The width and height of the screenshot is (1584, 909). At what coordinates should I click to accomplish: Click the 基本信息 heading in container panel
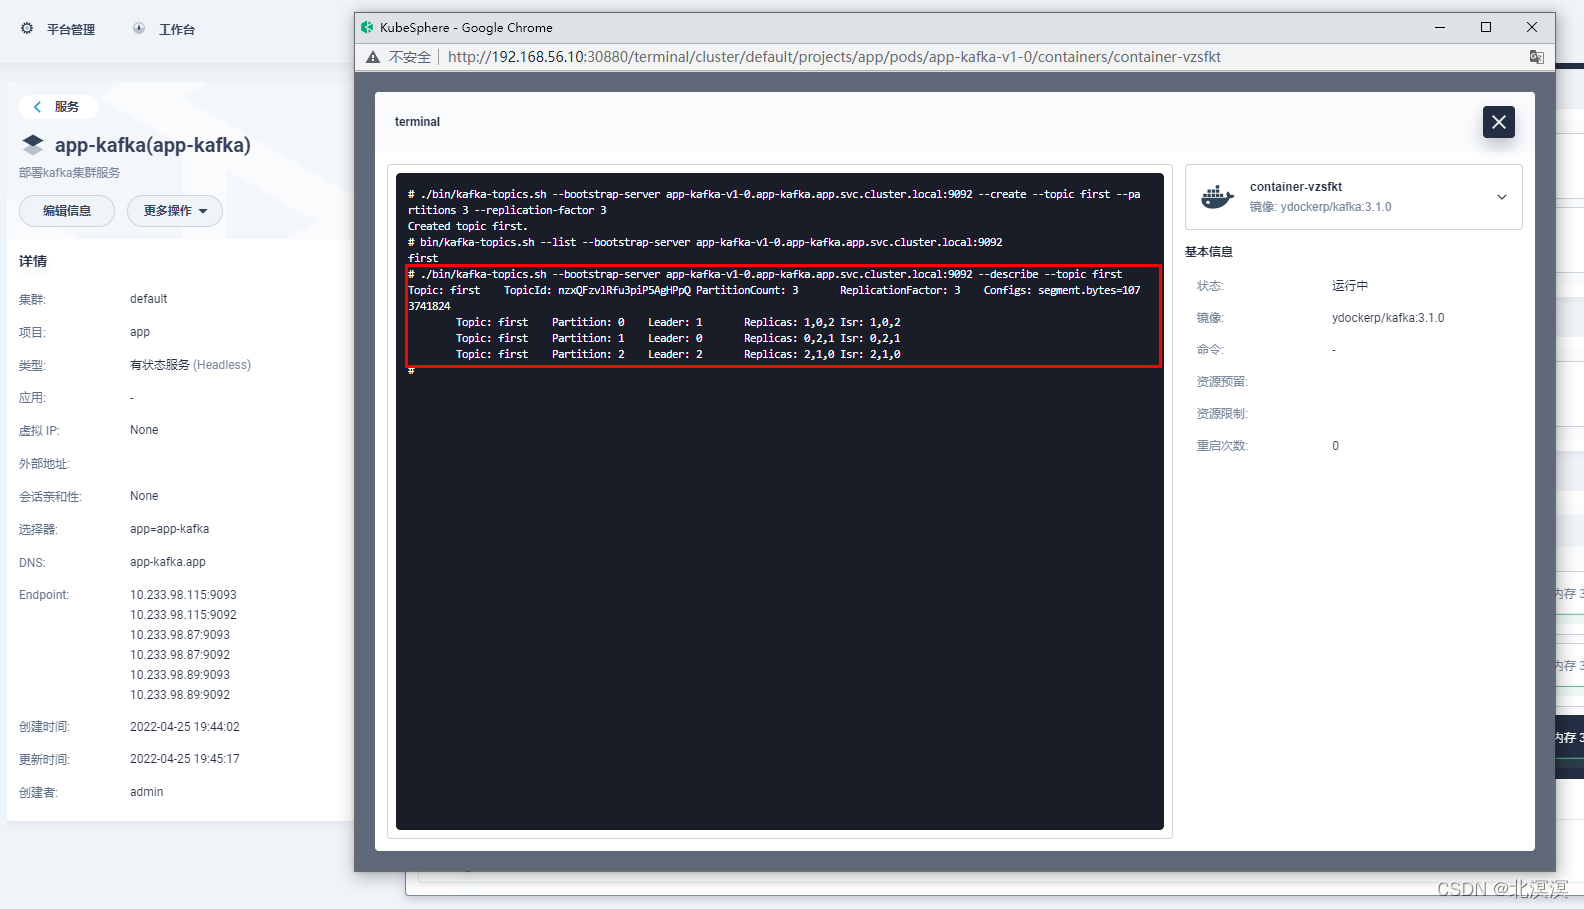[1209, 252]
